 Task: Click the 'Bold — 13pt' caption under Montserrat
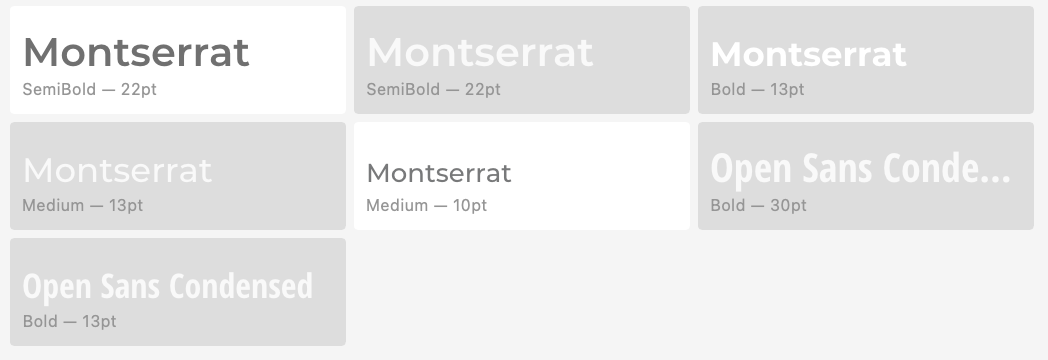click(x=757, y=89)
